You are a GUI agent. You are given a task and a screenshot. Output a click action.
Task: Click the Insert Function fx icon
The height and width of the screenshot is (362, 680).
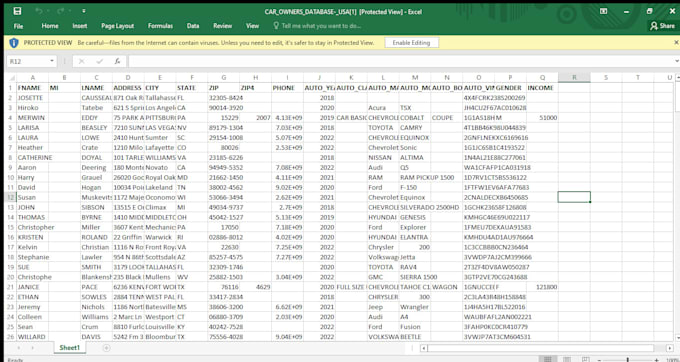(117, 62)
